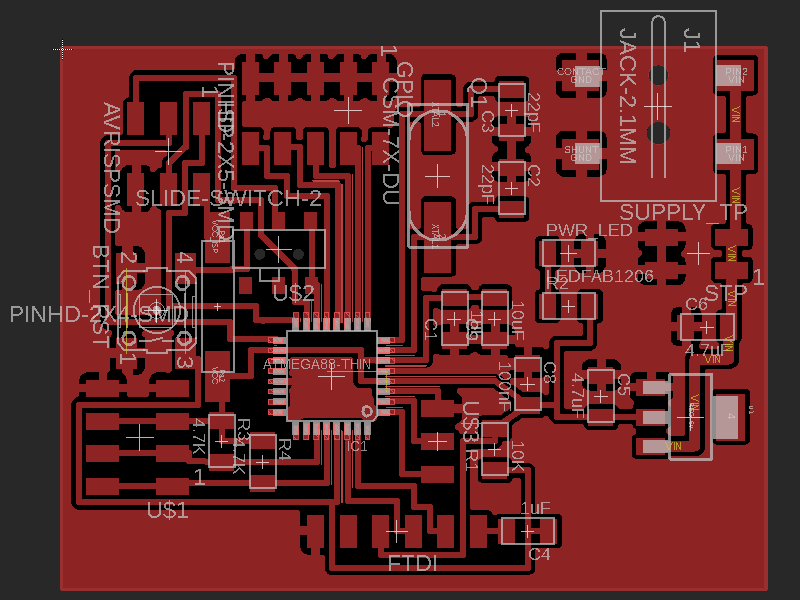The image size is (800, 600).
Task: Click the board origin cross marker
Action: pos(62,49)
